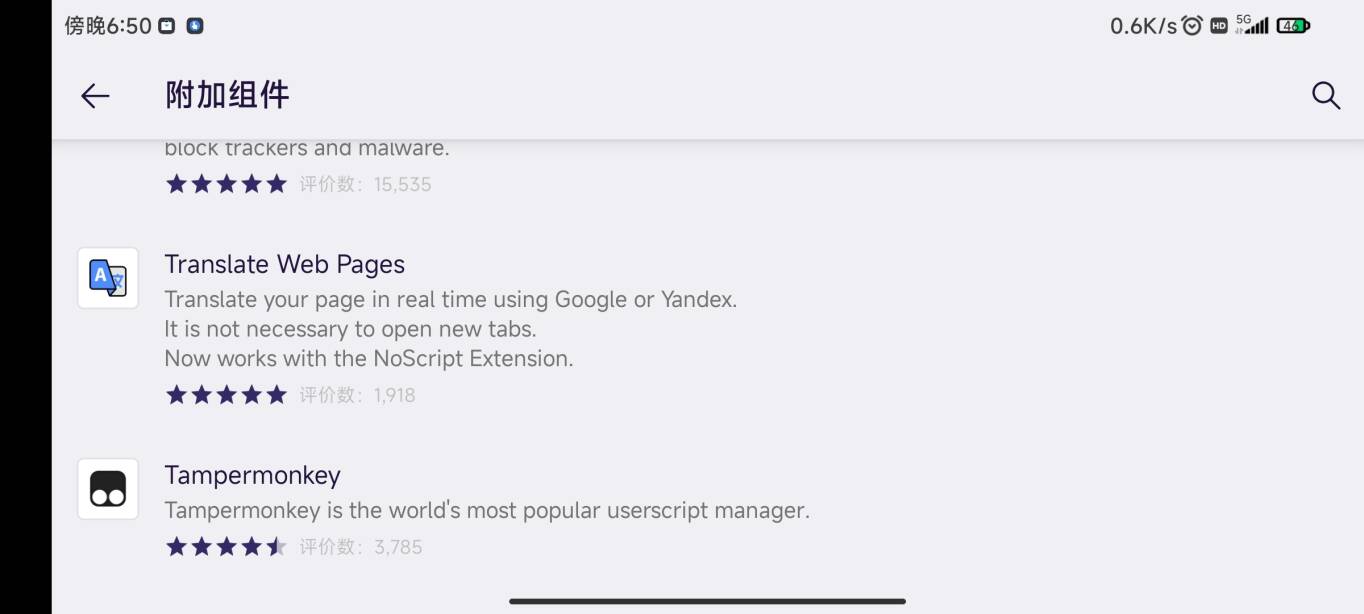Image resolution: width=1364 pixels, height=614 pixels.
Task: Tap the 15,535 review count
Action: coord(402,184)
